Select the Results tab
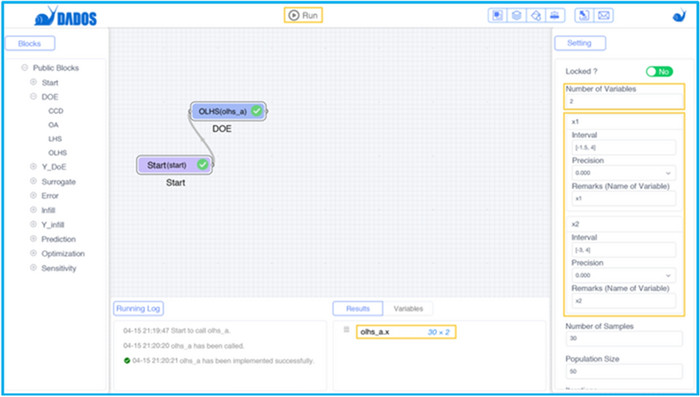Image resolution: width=700 pixels, height=397 pixels. click(x=358, y=309)
